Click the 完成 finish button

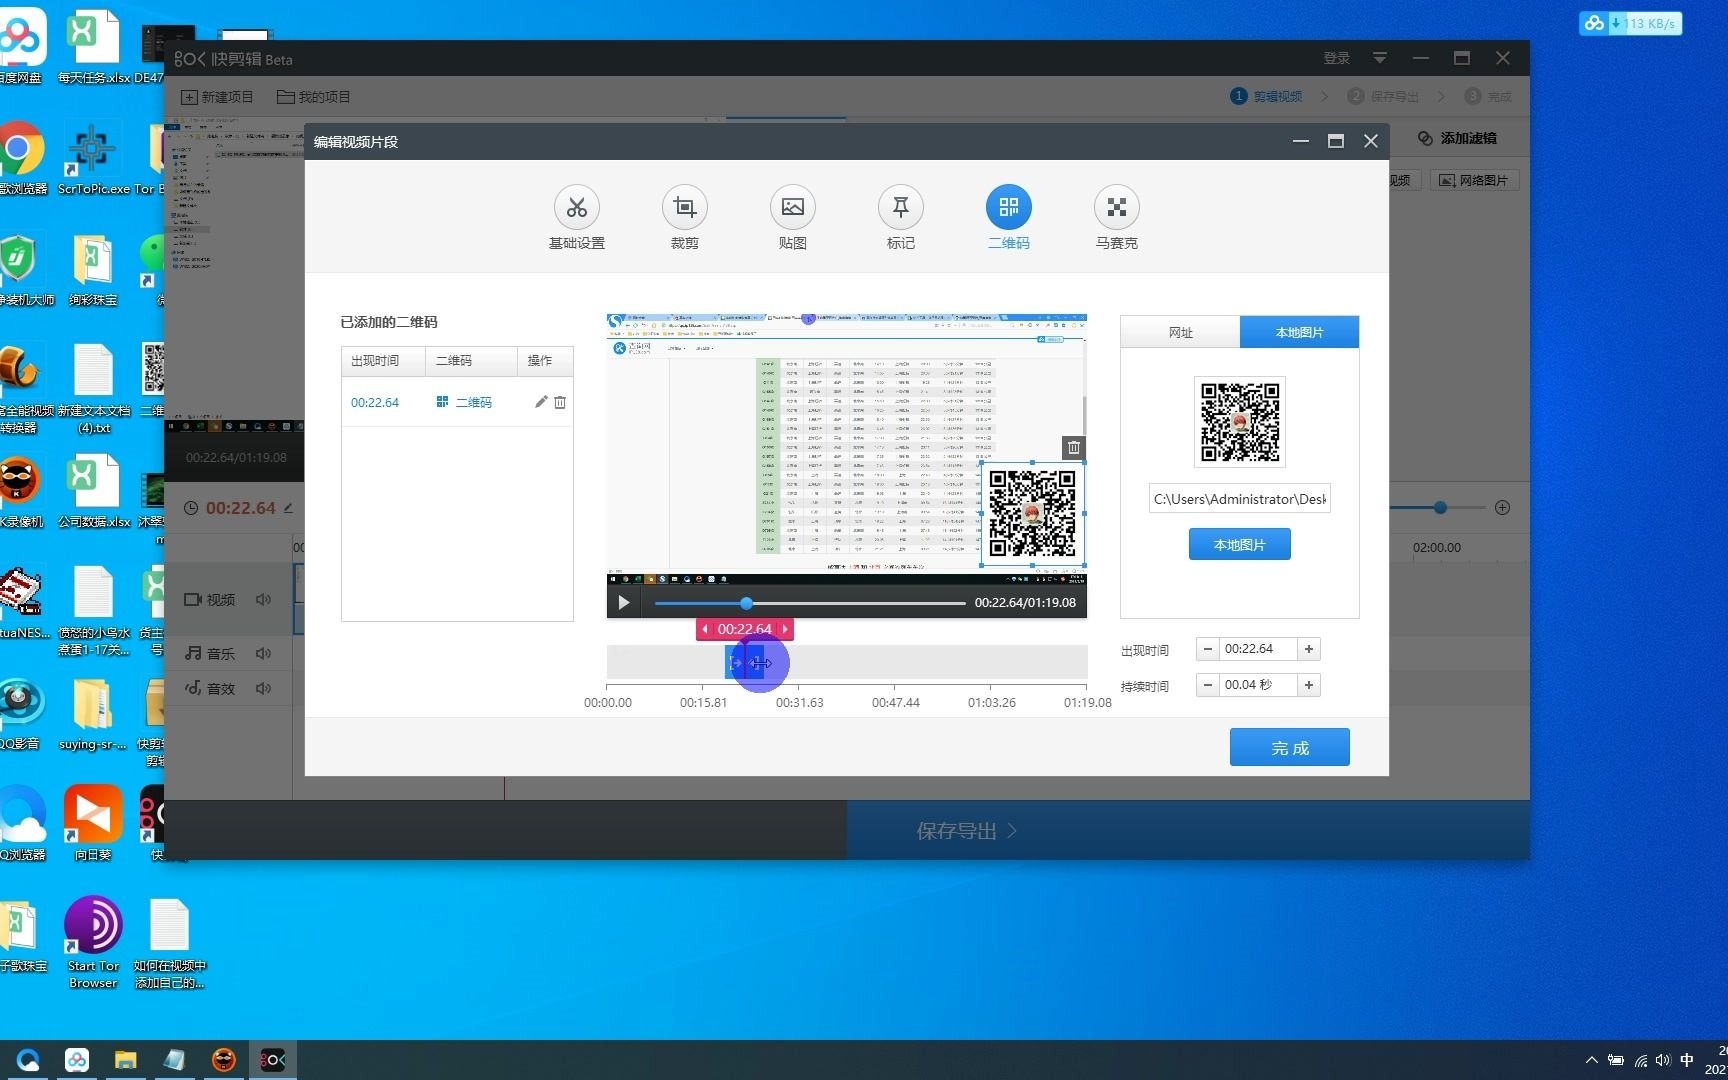click(1290, 747)
